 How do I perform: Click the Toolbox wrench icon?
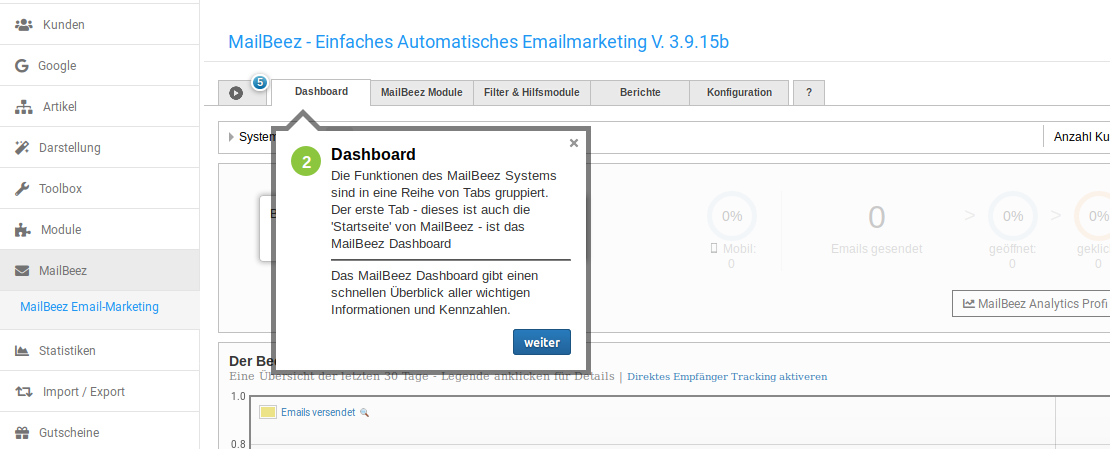click(x=22, y=189)
